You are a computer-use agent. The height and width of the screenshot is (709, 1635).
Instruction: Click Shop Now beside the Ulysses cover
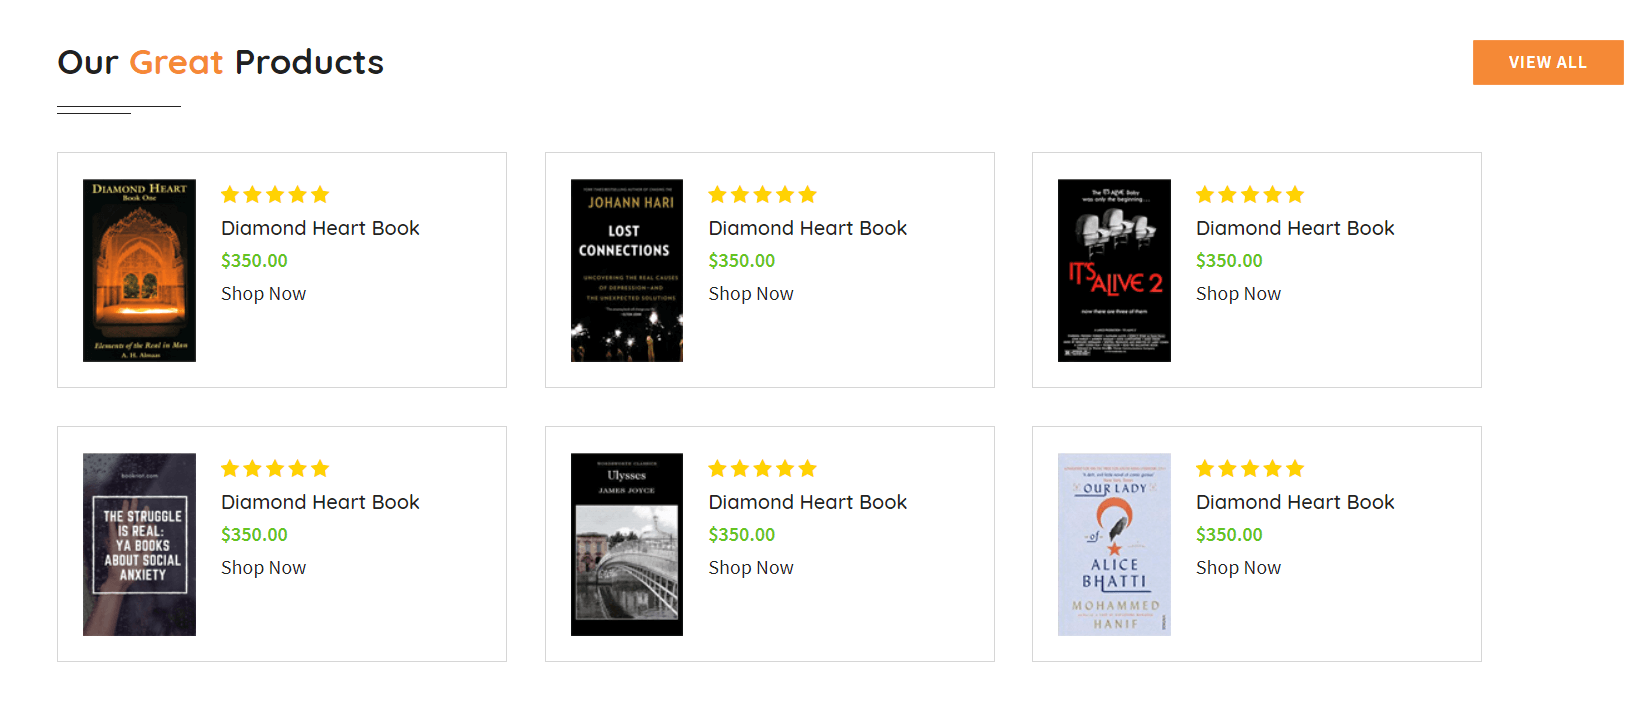tap(750, 568)
